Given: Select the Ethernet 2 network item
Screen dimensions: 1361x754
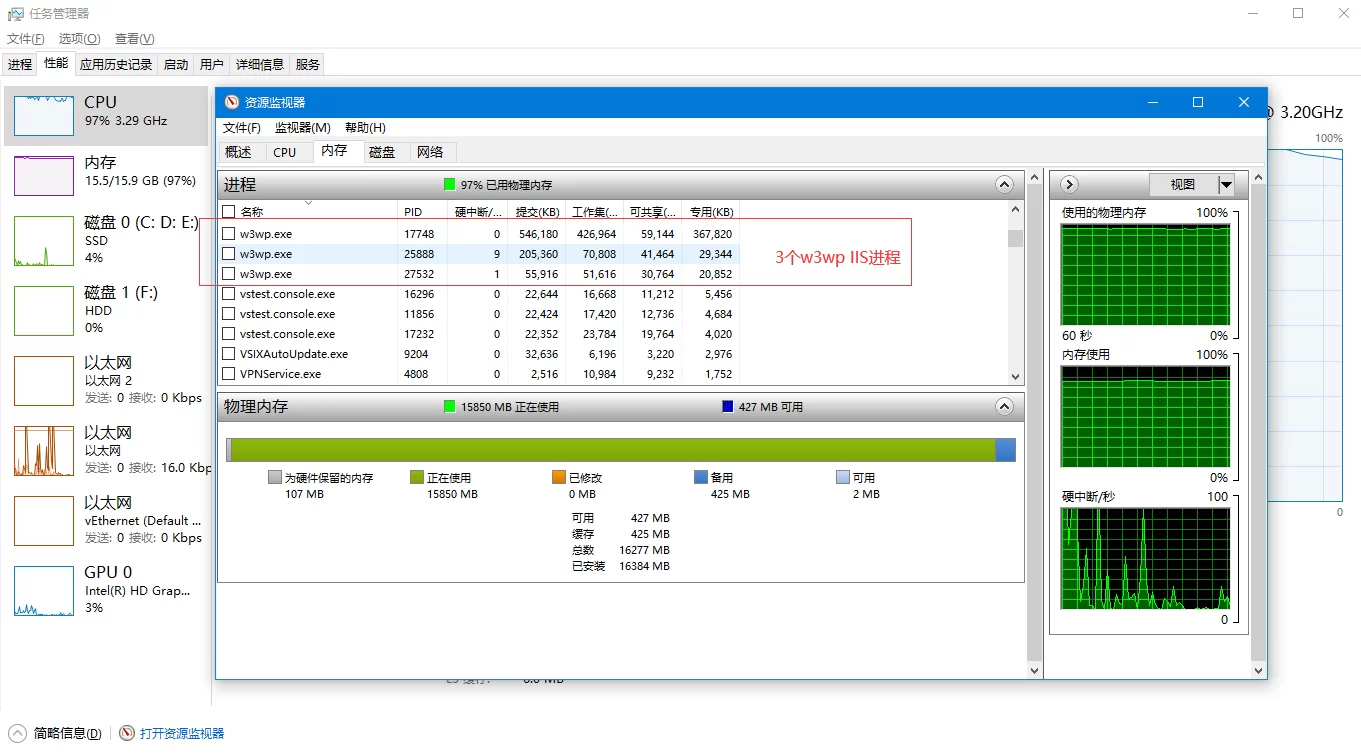Looking at the screenshot, I should pos(106,380).
